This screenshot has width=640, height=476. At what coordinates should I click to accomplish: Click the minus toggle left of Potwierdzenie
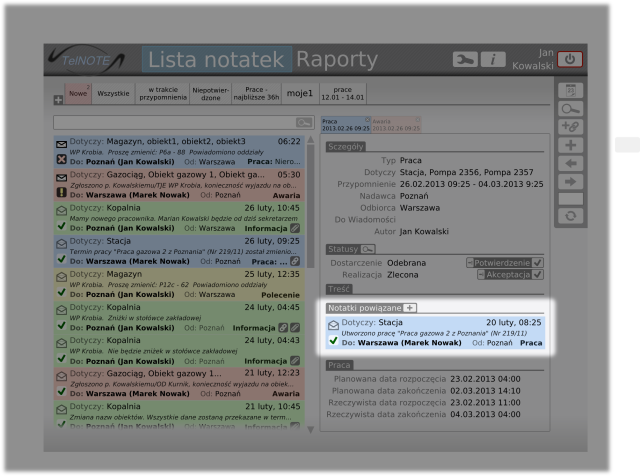tap(470, 263)
